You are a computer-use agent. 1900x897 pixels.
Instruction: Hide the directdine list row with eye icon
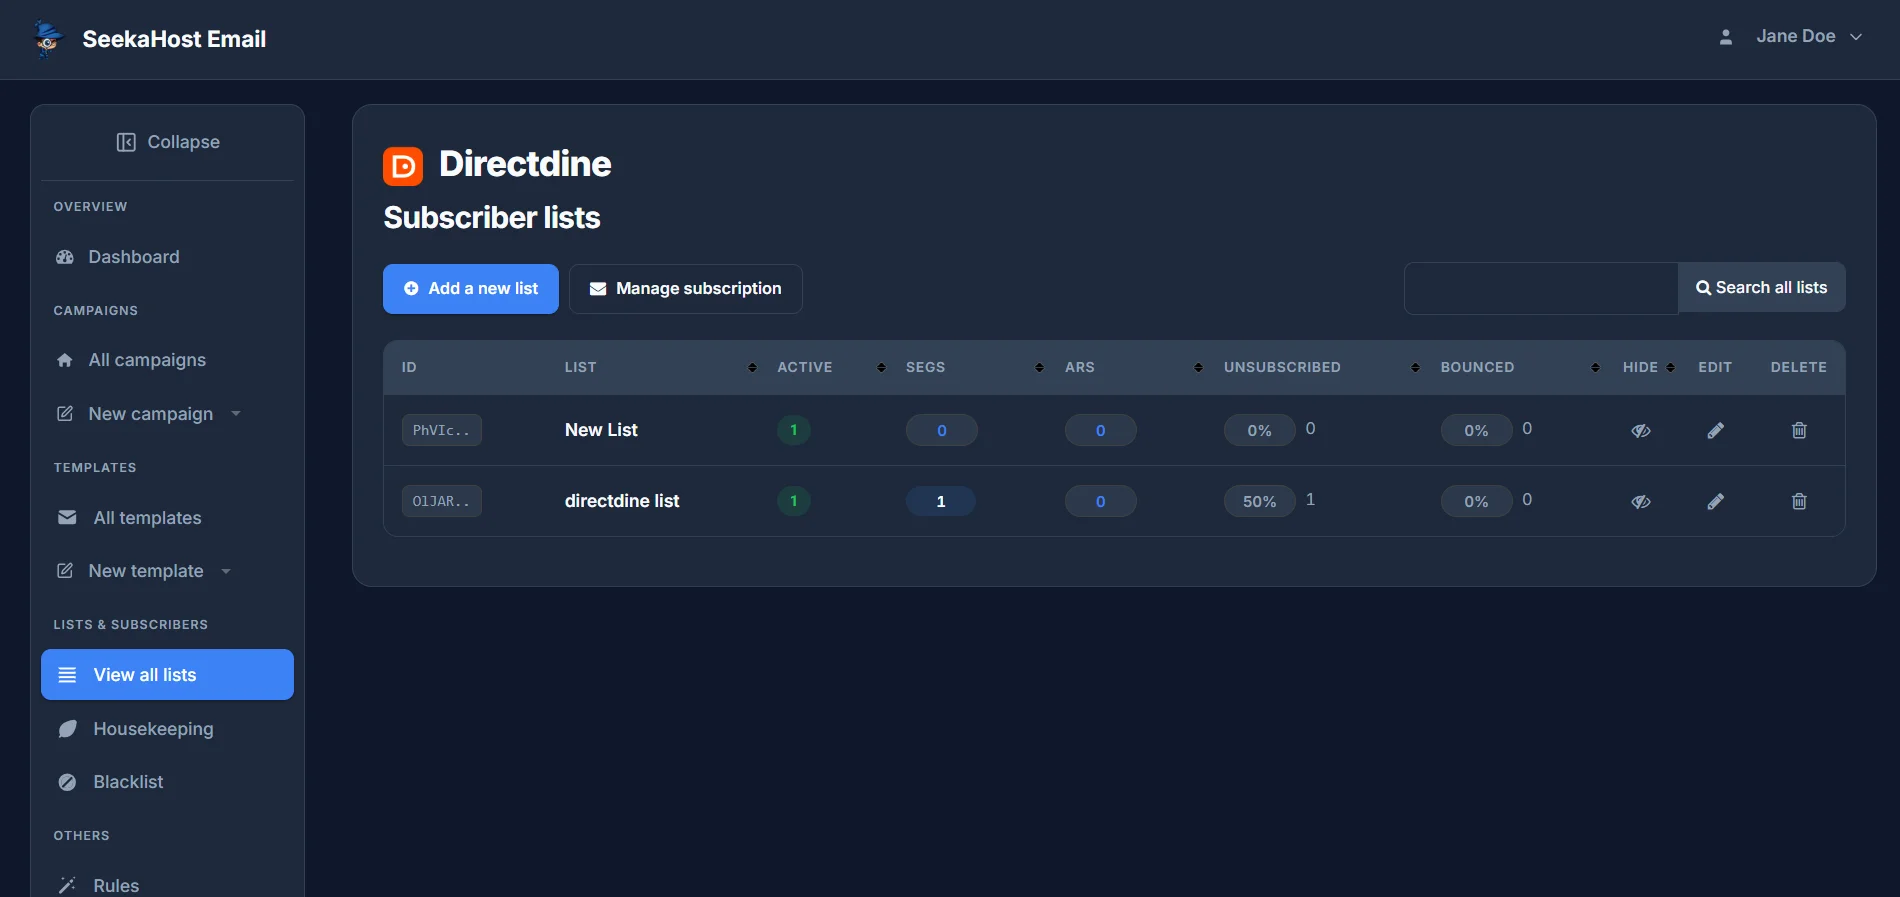coord(1641,502)
